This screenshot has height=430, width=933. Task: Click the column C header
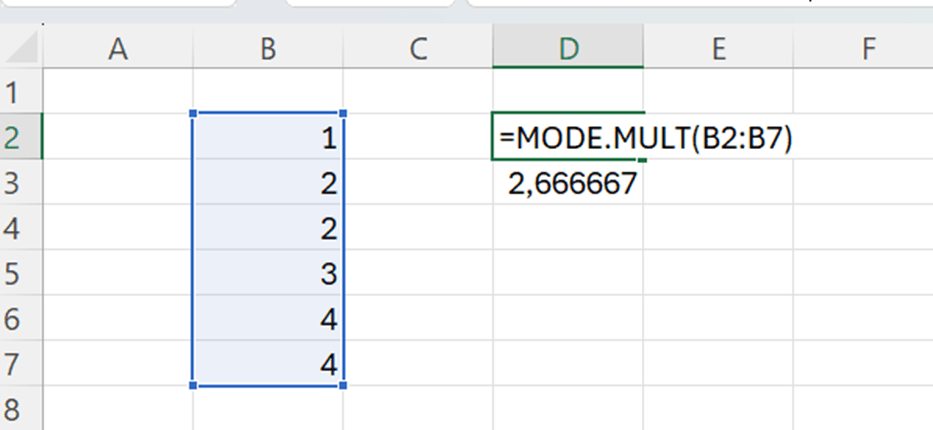click(x=417, y=48)
